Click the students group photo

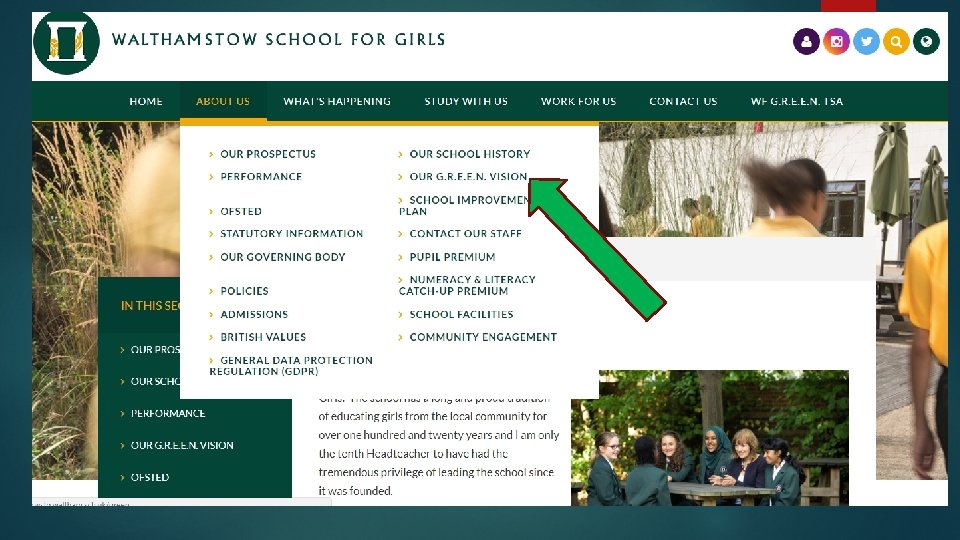tap(710, 438)
